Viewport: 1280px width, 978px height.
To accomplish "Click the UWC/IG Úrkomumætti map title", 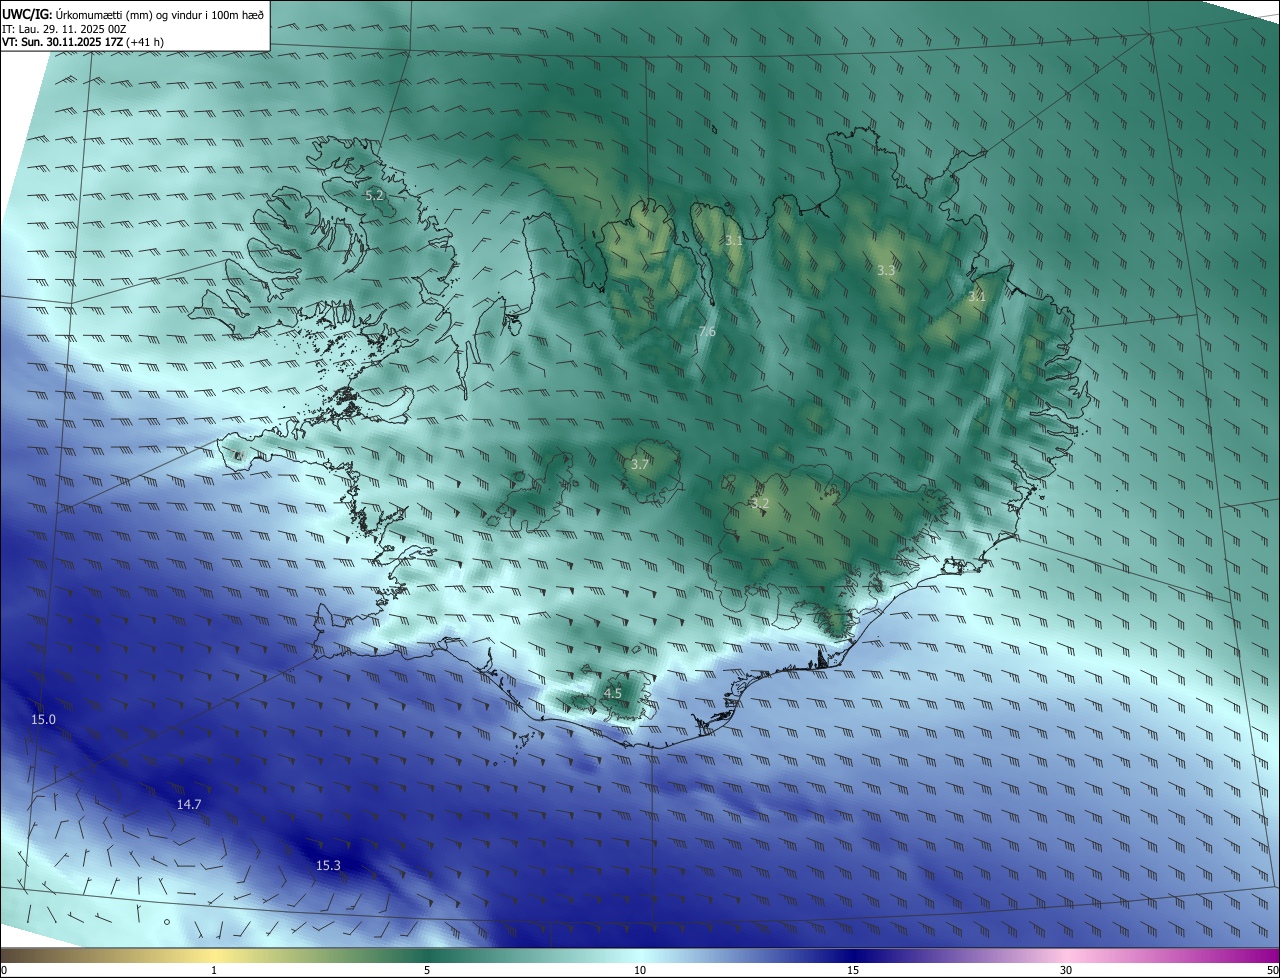I will pyautogui.click(x=133, y=15).
